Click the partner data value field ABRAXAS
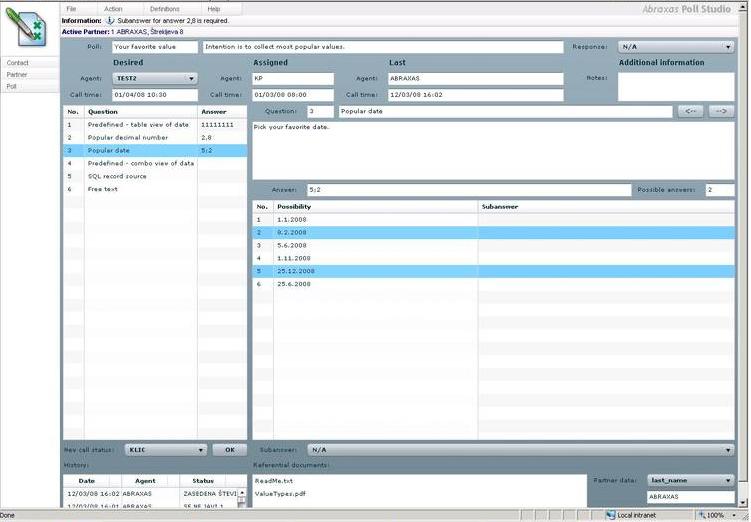This screenshot has height=522, width=751. pos(691,497)
